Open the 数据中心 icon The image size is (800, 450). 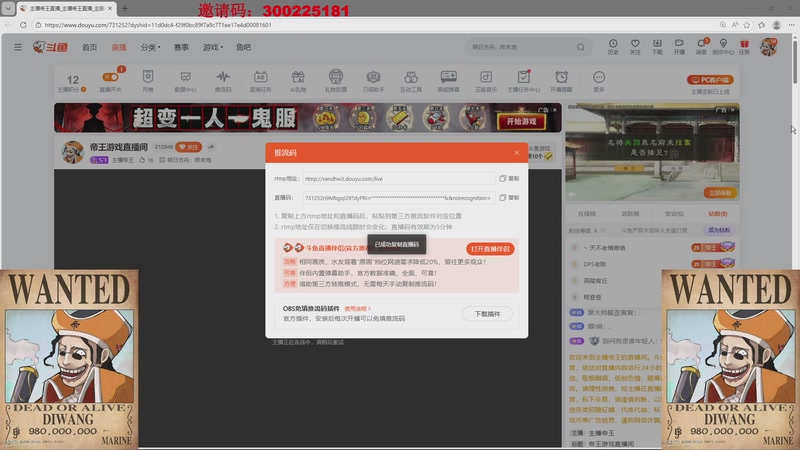(185, 81)
